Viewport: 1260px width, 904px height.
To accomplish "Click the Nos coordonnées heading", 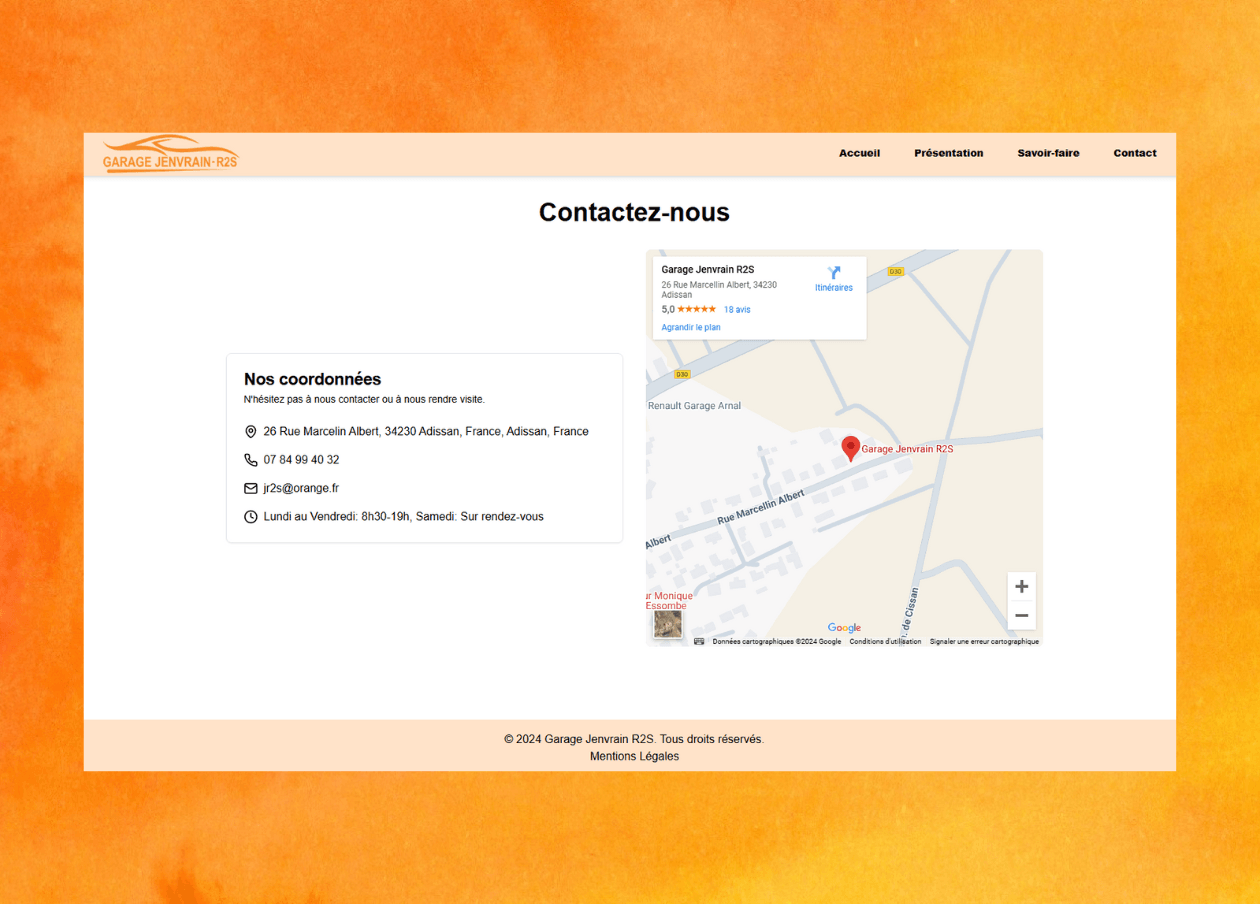I will (313, 379).
